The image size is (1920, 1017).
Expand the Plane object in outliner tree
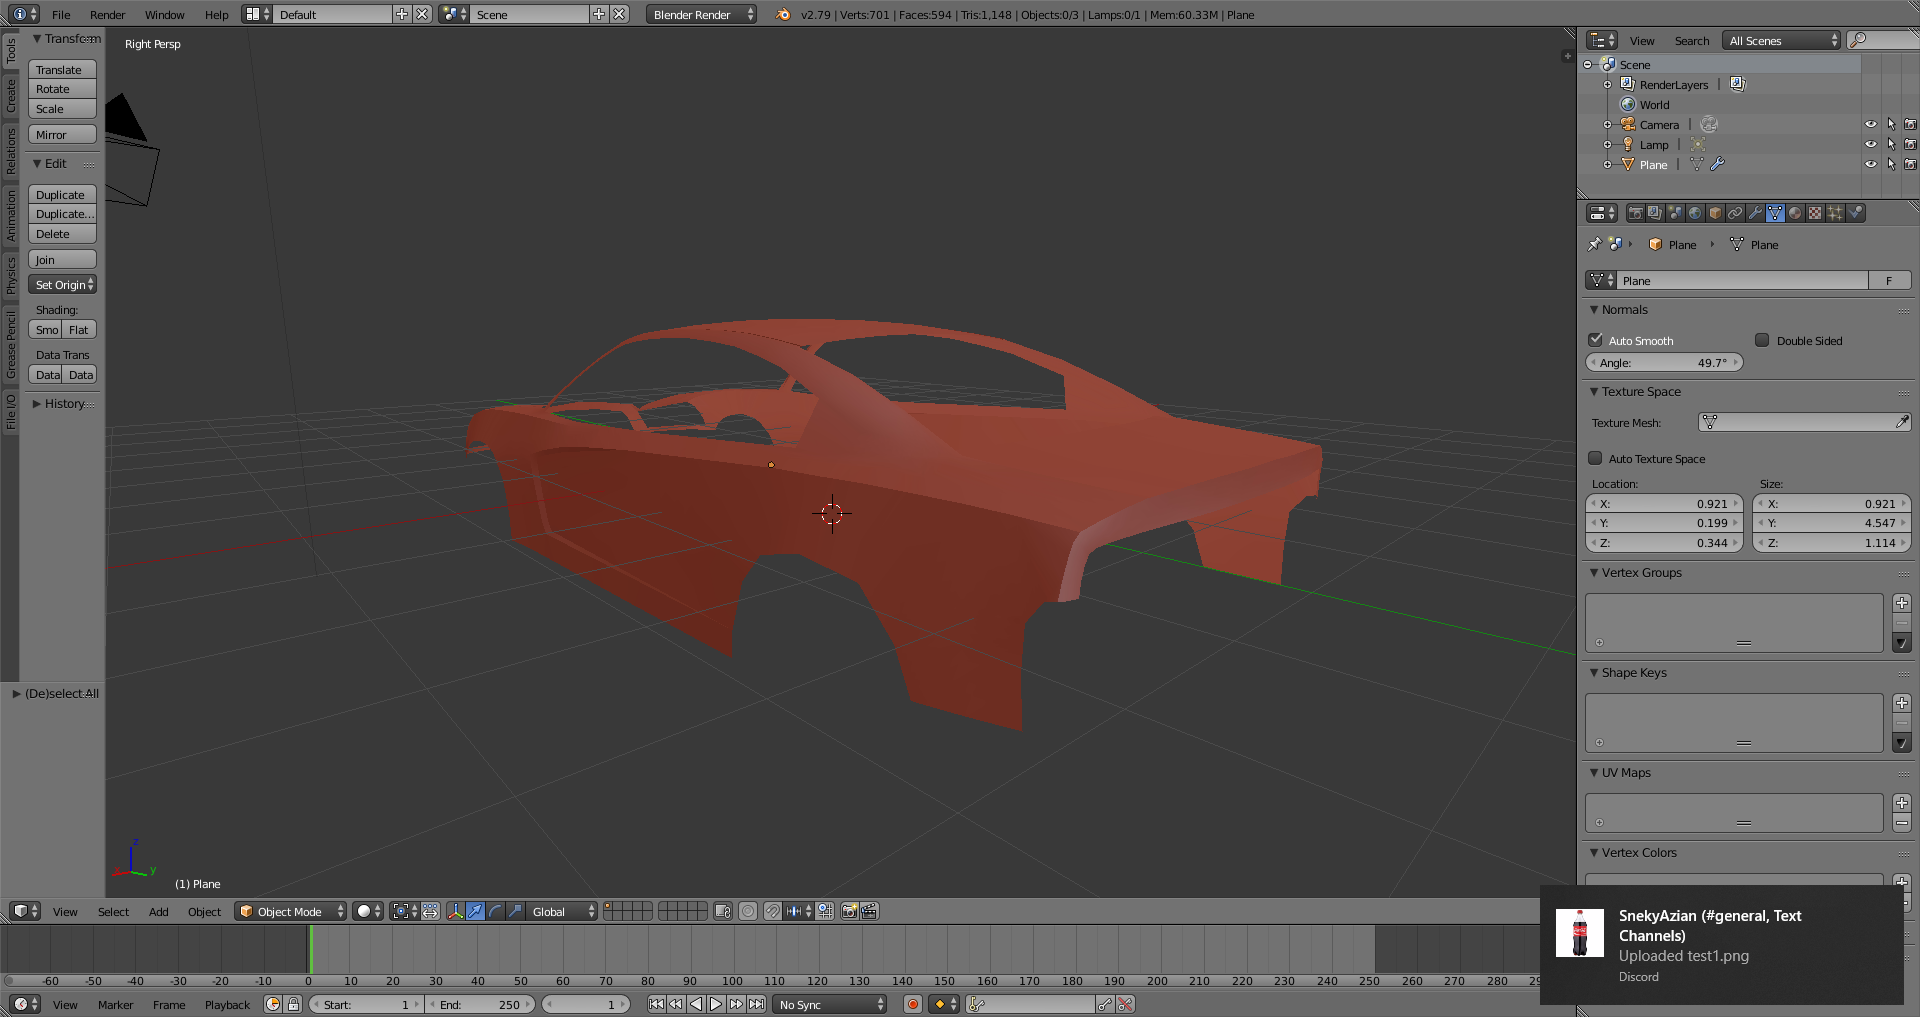(1607, 164)
